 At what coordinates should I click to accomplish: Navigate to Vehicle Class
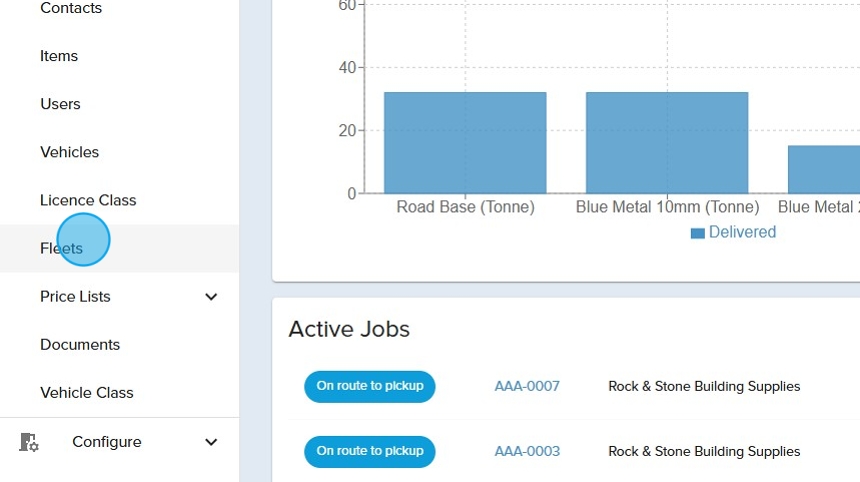tap(86, 393)
